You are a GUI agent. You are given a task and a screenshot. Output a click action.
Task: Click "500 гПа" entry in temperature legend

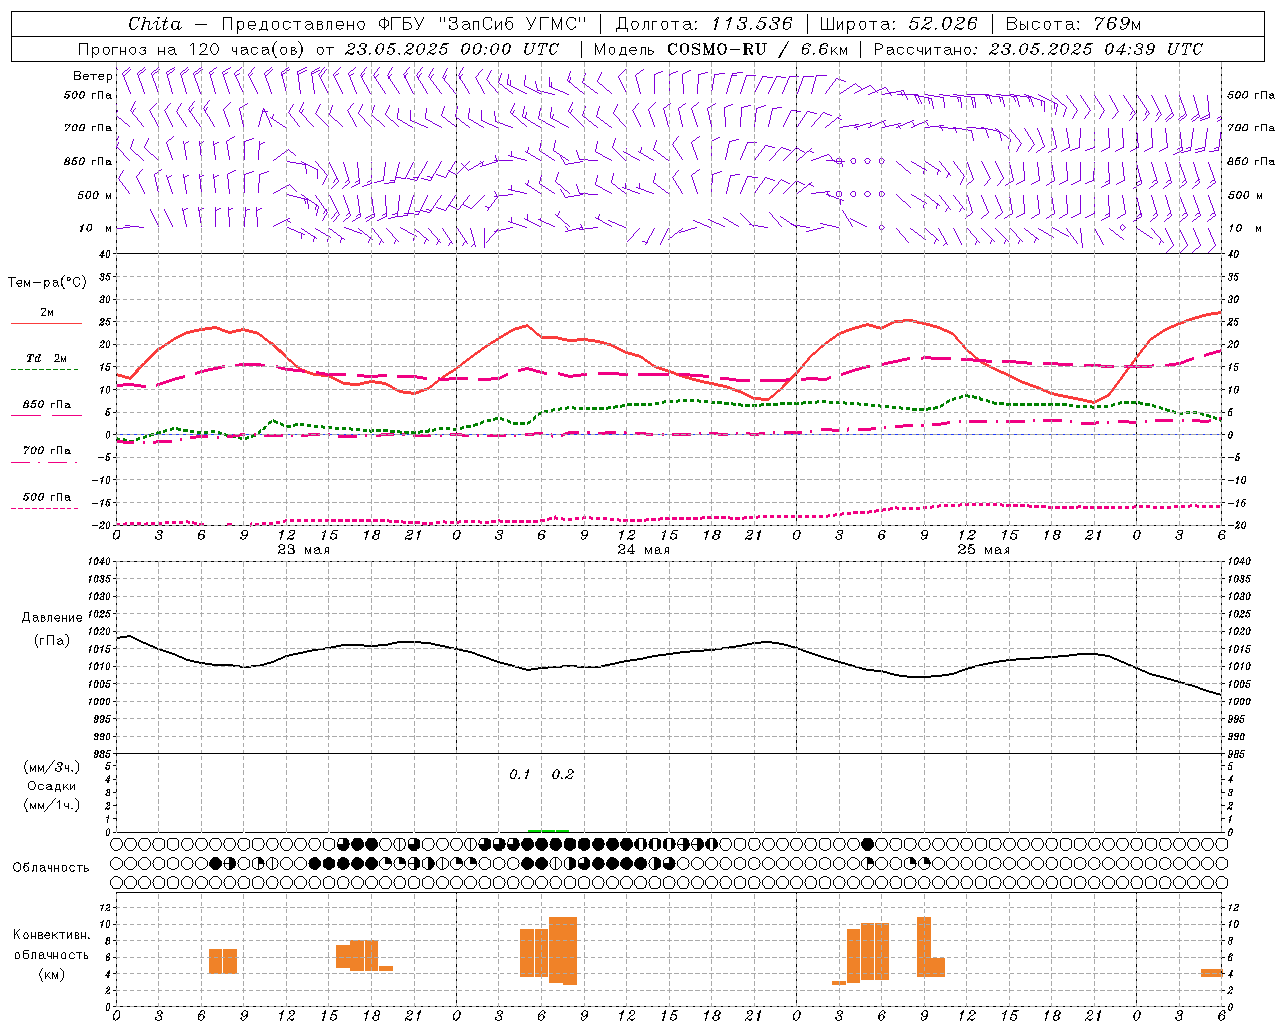pos(47,497)
